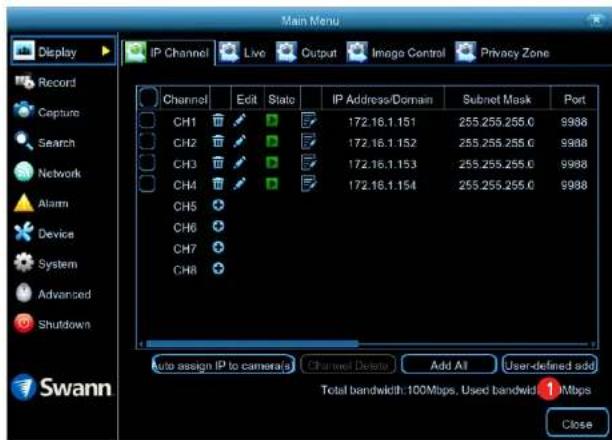Switch to the IP Channel tab
The image size is (612, 440).
point(168,53)
